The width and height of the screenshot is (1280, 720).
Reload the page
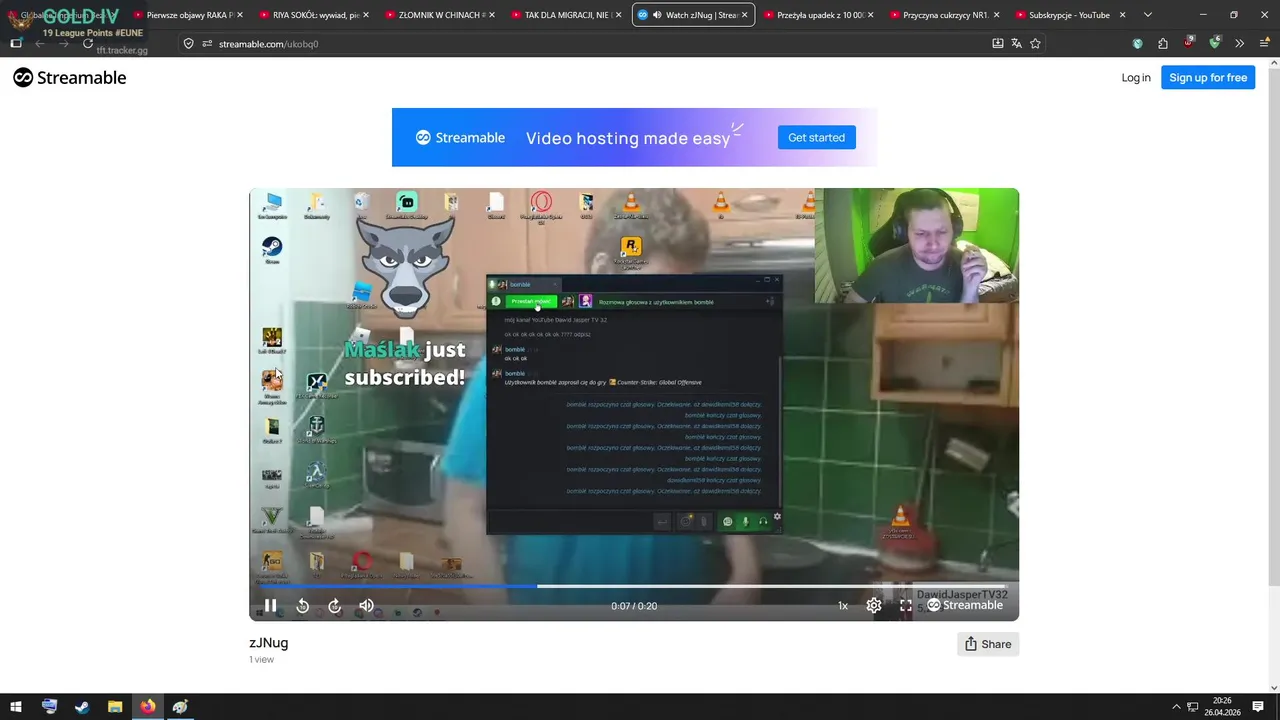pos(88,44)
